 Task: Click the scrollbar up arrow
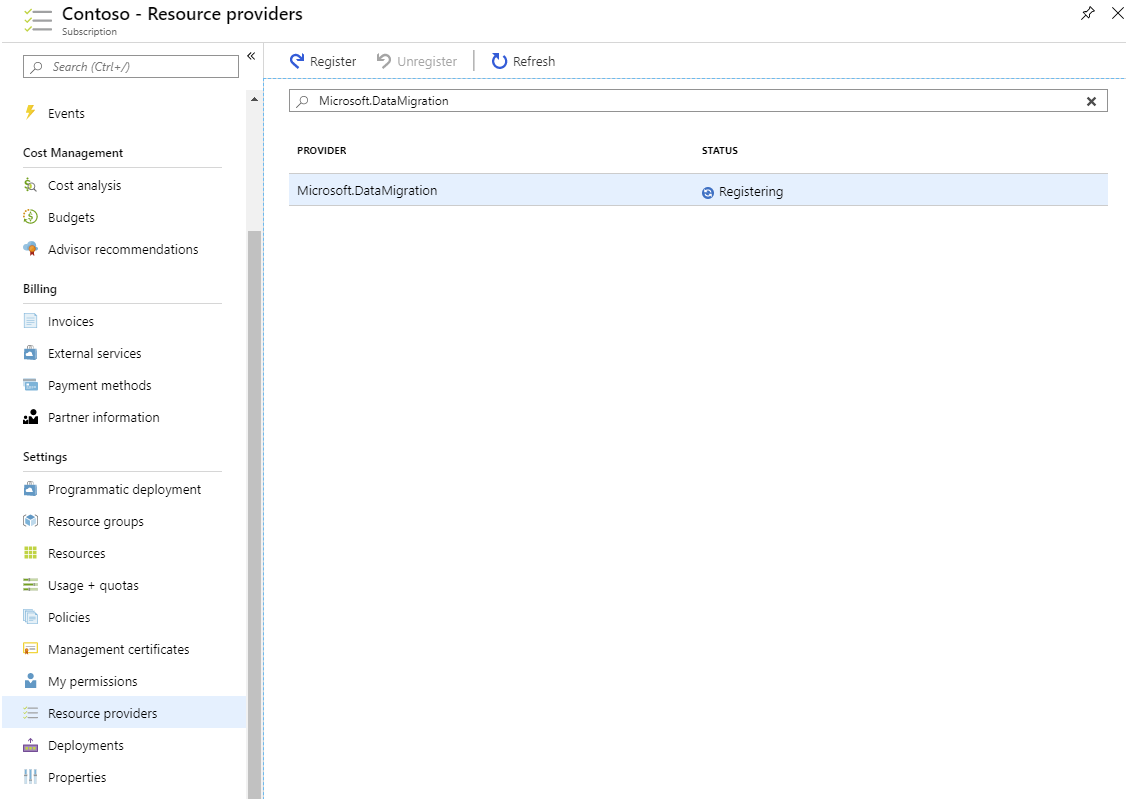click(x=254, y=99)
